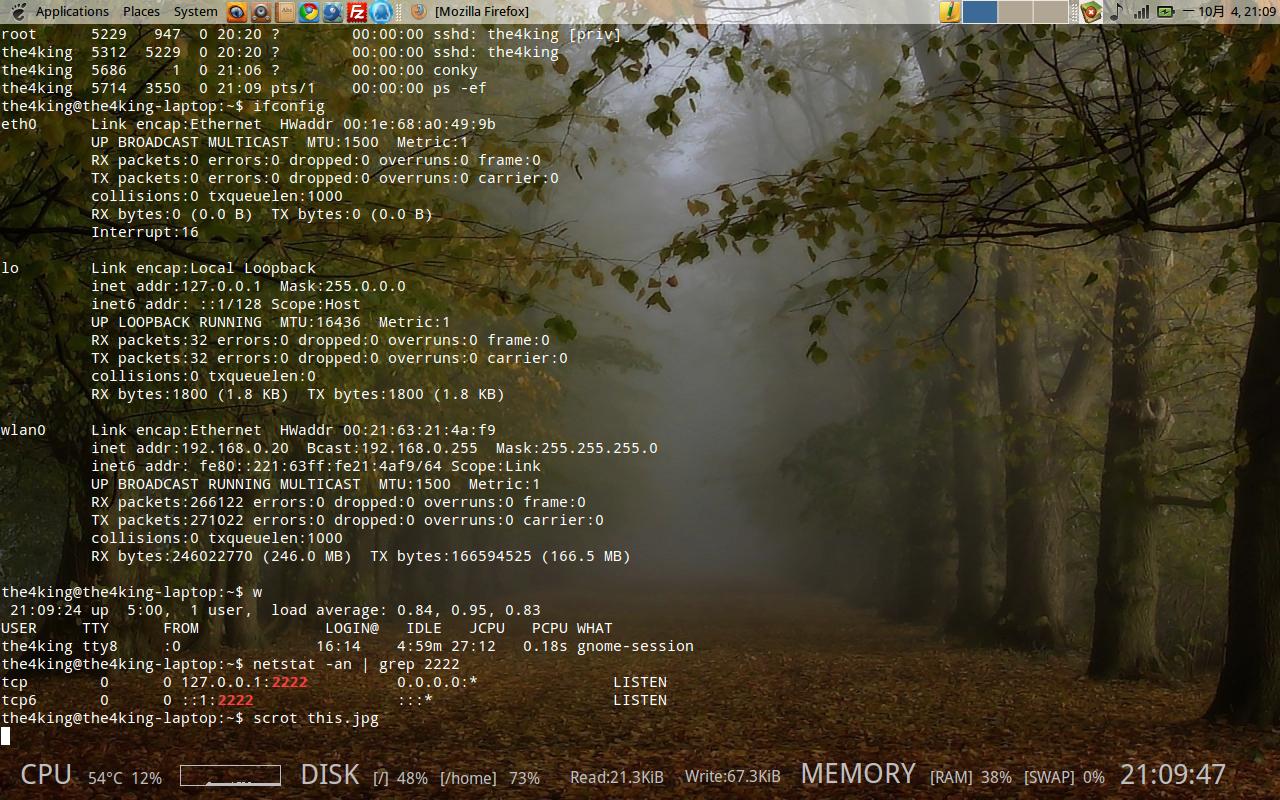1280x800 pixels.
Task: Click the '127.0.0.1:2222' local address
Action: click(244, 682)
